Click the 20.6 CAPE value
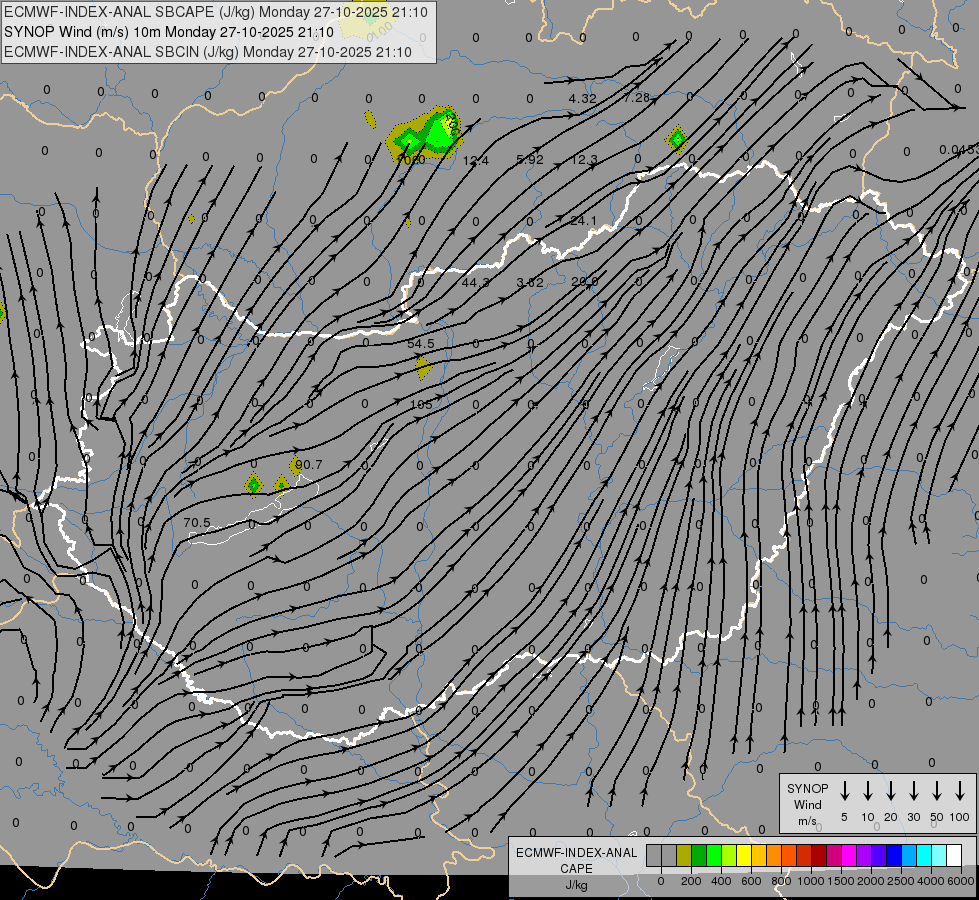This screenshot has height=900, width=979. point(584,282)
